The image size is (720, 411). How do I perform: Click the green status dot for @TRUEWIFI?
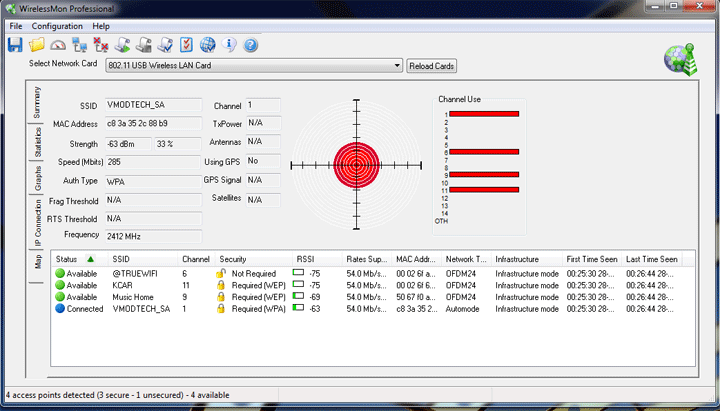[x=60, y=273]
